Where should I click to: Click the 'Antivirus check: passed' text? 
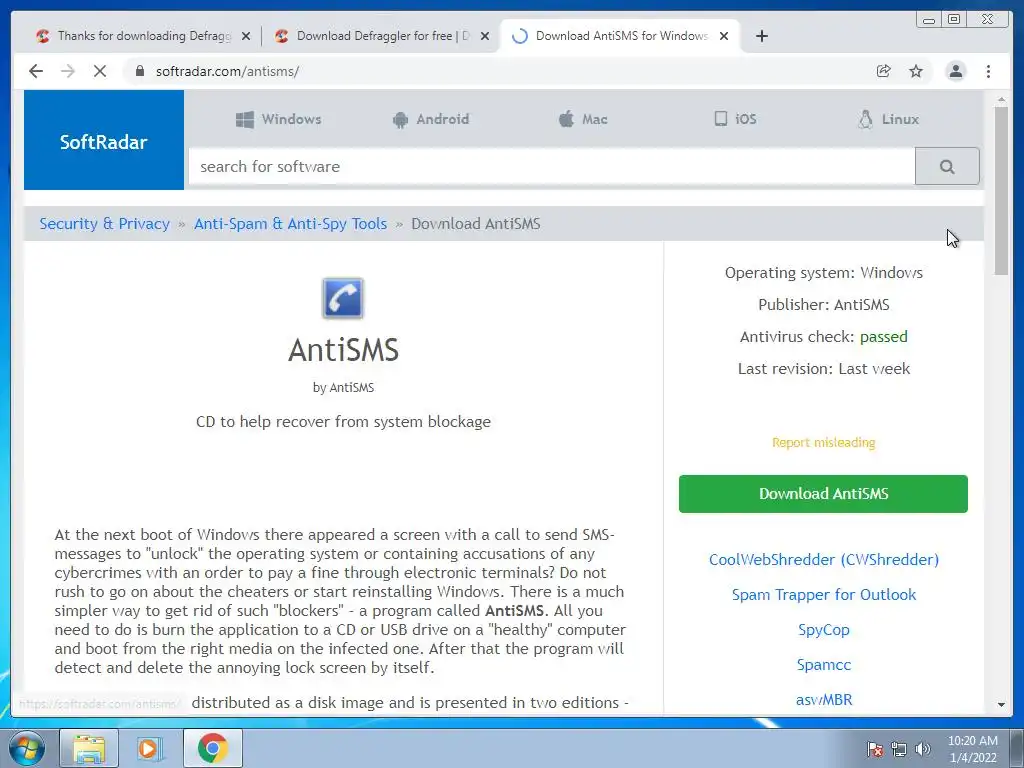pos(824,337)
